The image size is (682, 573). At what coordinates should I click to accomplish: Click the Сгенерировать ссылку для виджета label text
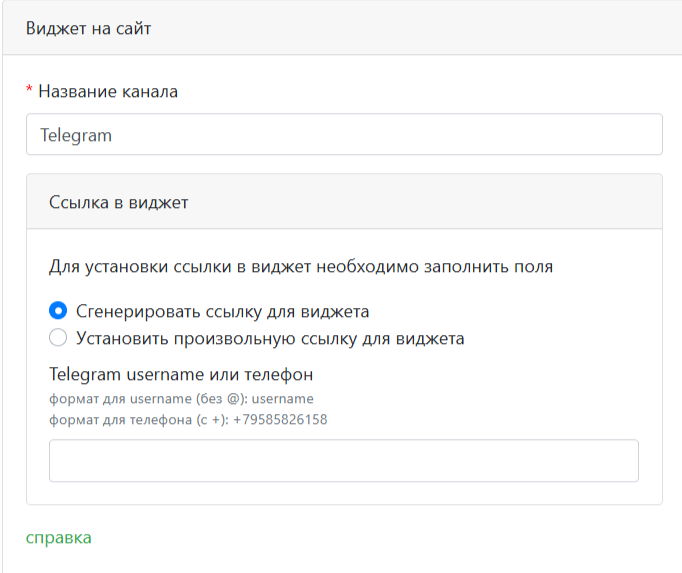[x=222, y=311]
